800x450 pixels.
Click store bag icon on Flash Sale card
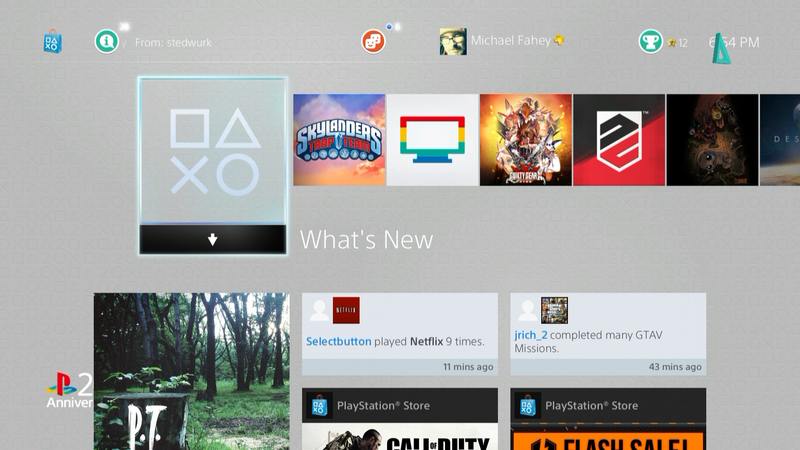point(528,406)
